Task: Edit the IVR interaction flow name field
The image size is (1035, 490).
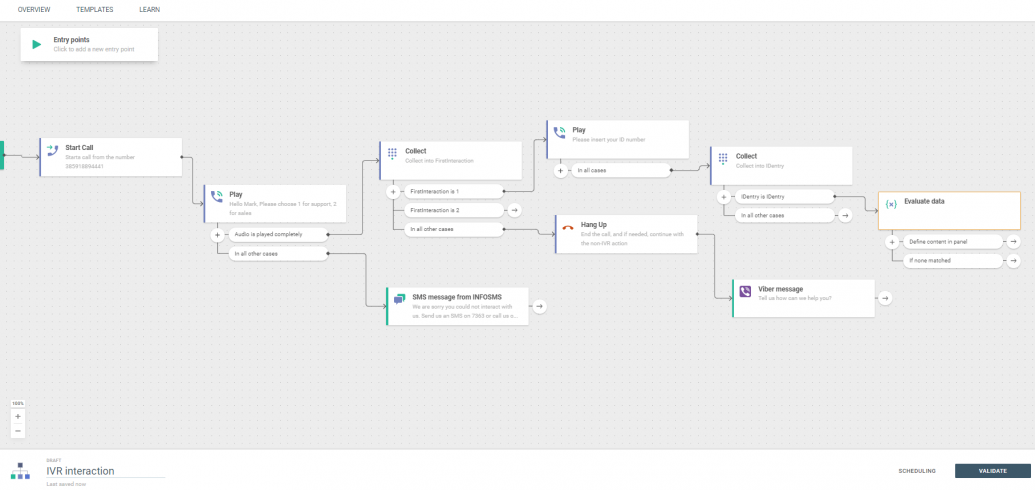Action: [x=106, y=471]
